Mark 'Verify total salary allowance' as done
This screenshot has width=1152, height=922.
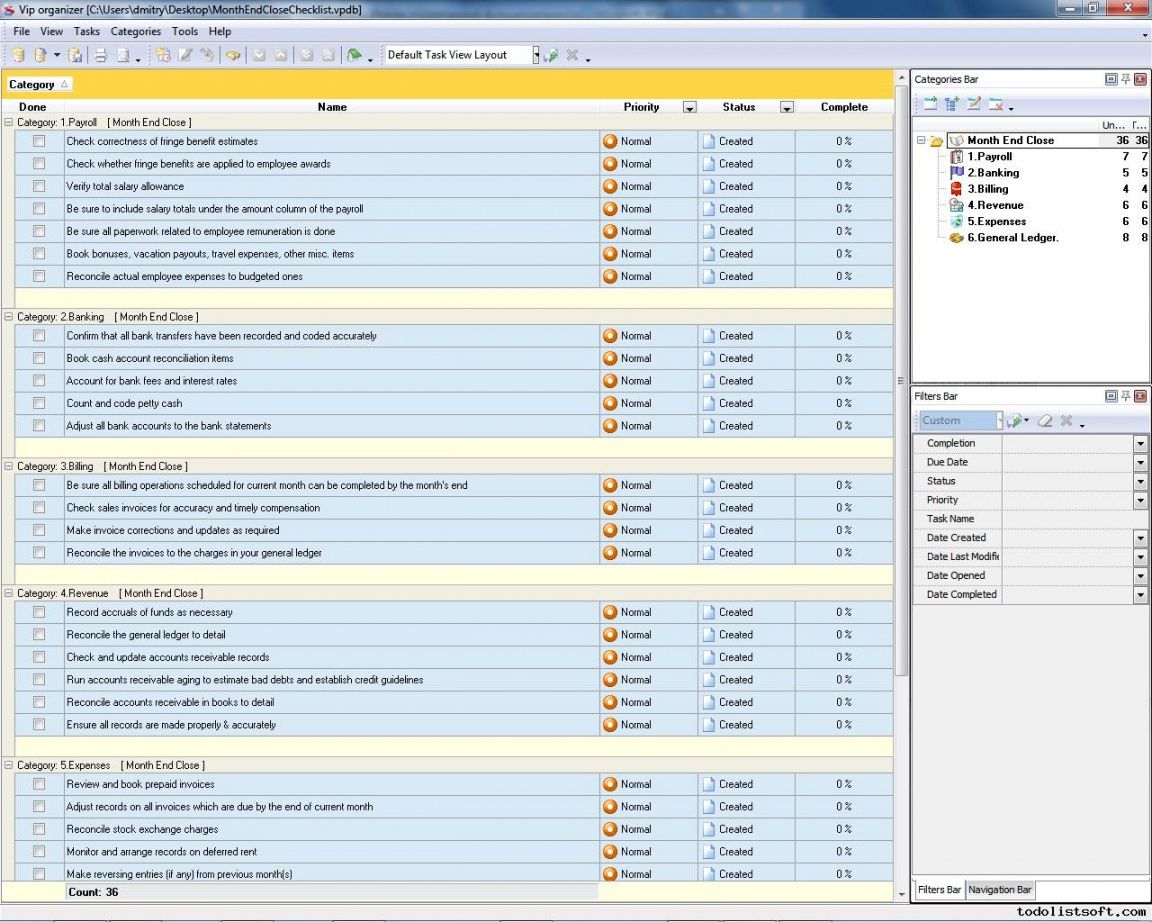click(39, 186)
